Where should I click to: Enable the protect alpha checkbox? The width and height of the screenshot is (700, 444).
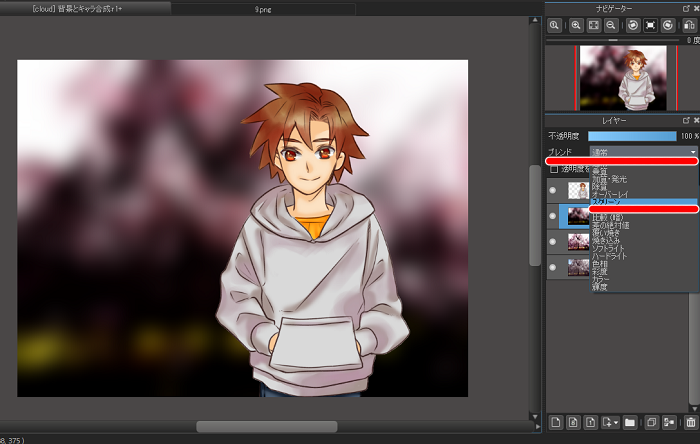[x=554, y=170]
